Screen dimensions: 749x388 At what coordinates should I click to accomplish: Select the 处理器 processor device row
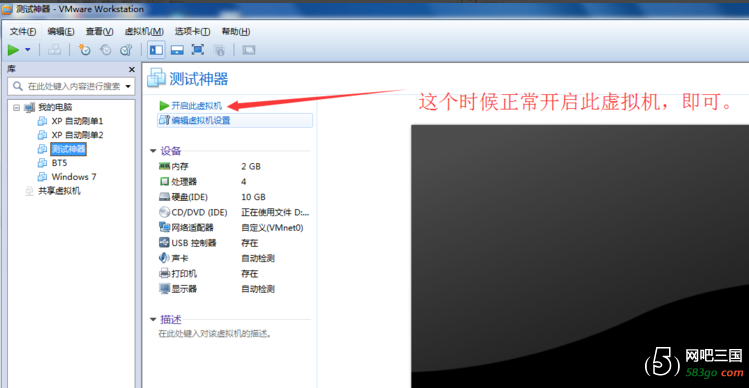click(x=234, y=182)
